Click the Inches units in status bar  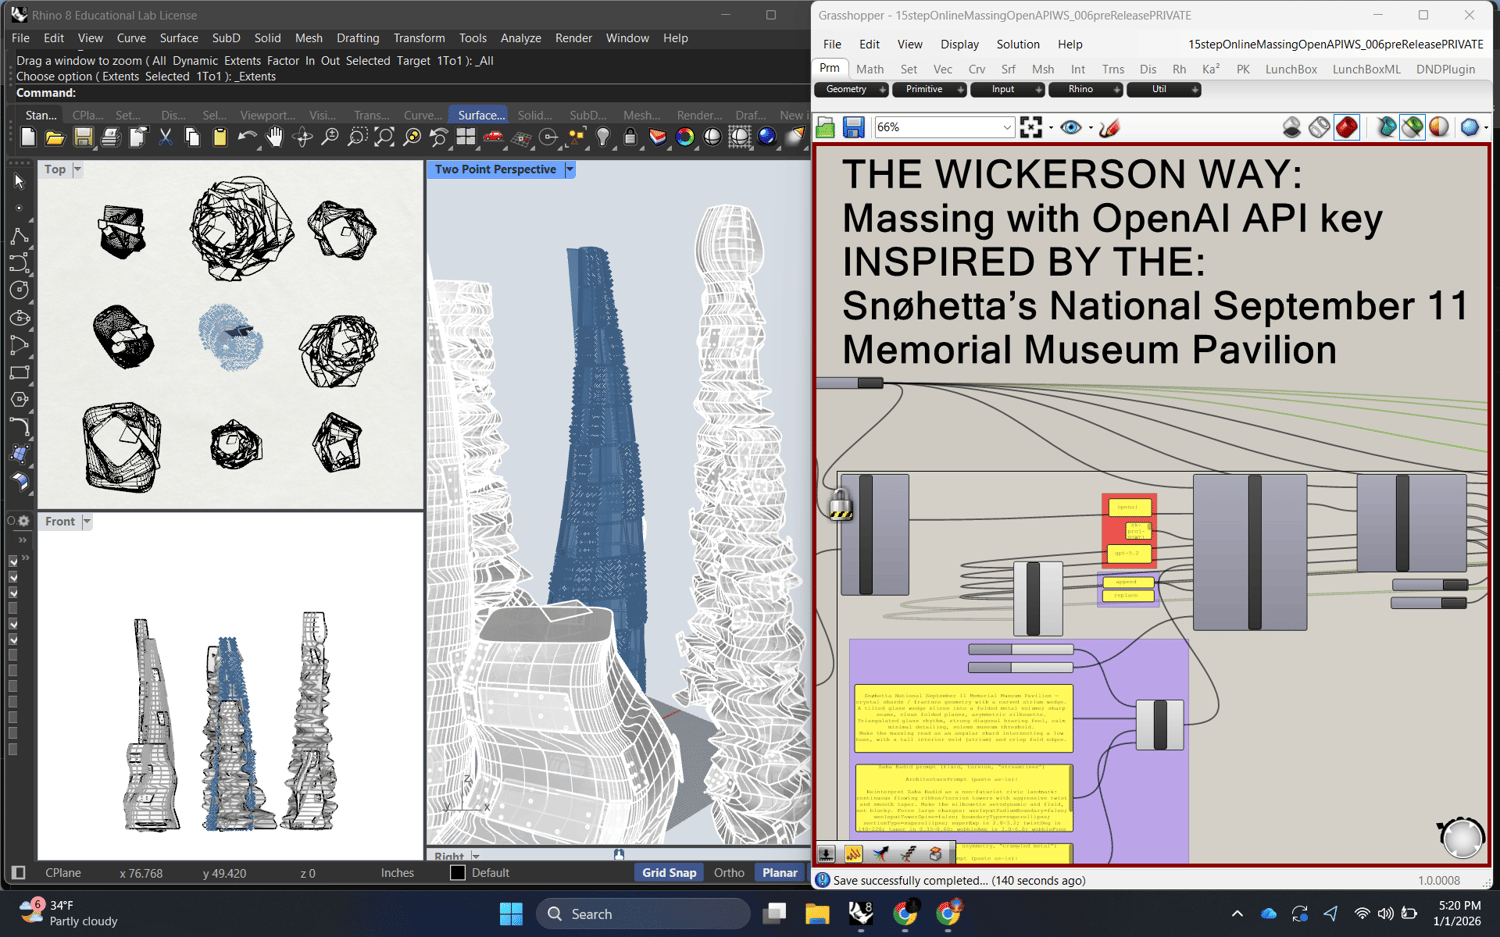[x=397, y=873]
